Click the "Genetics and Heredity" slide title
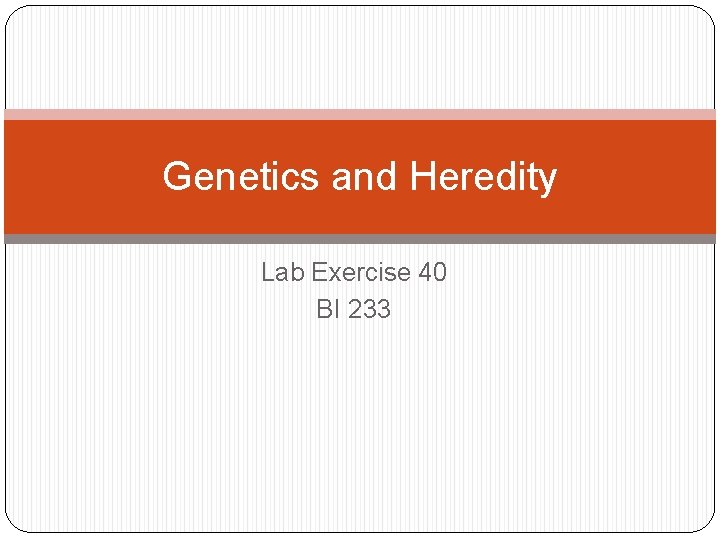The image size is (720, 540). [360, 177]
